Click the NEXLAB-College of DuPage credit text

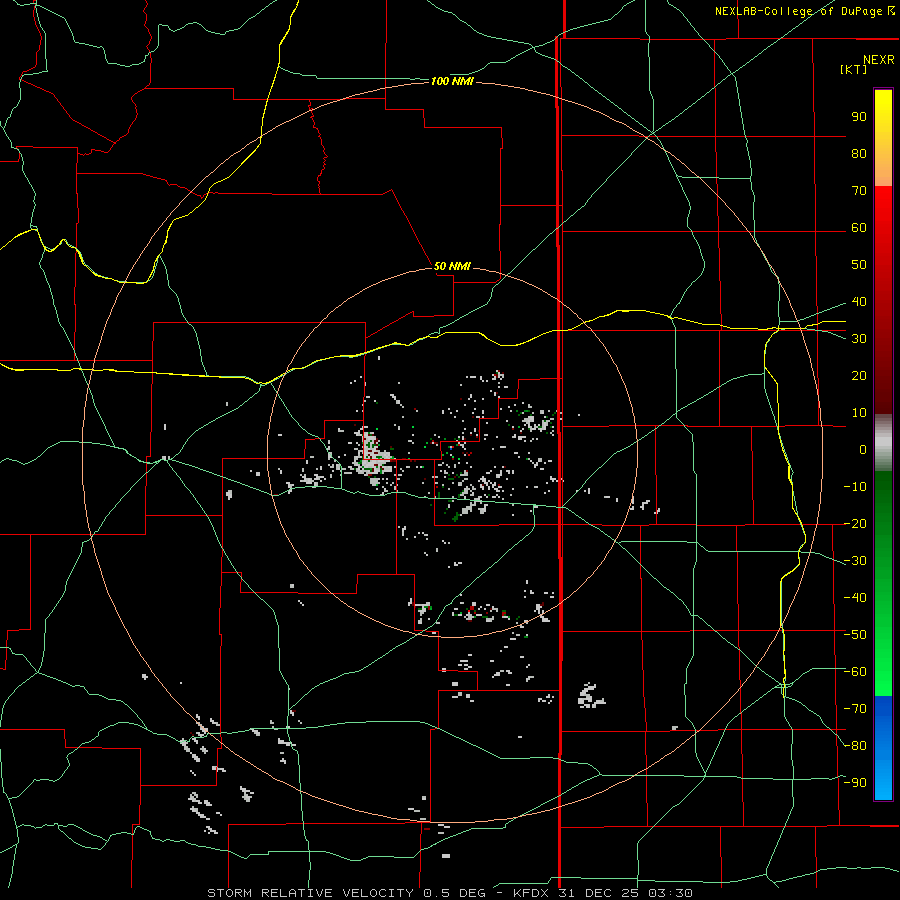[x=804, y=11]
